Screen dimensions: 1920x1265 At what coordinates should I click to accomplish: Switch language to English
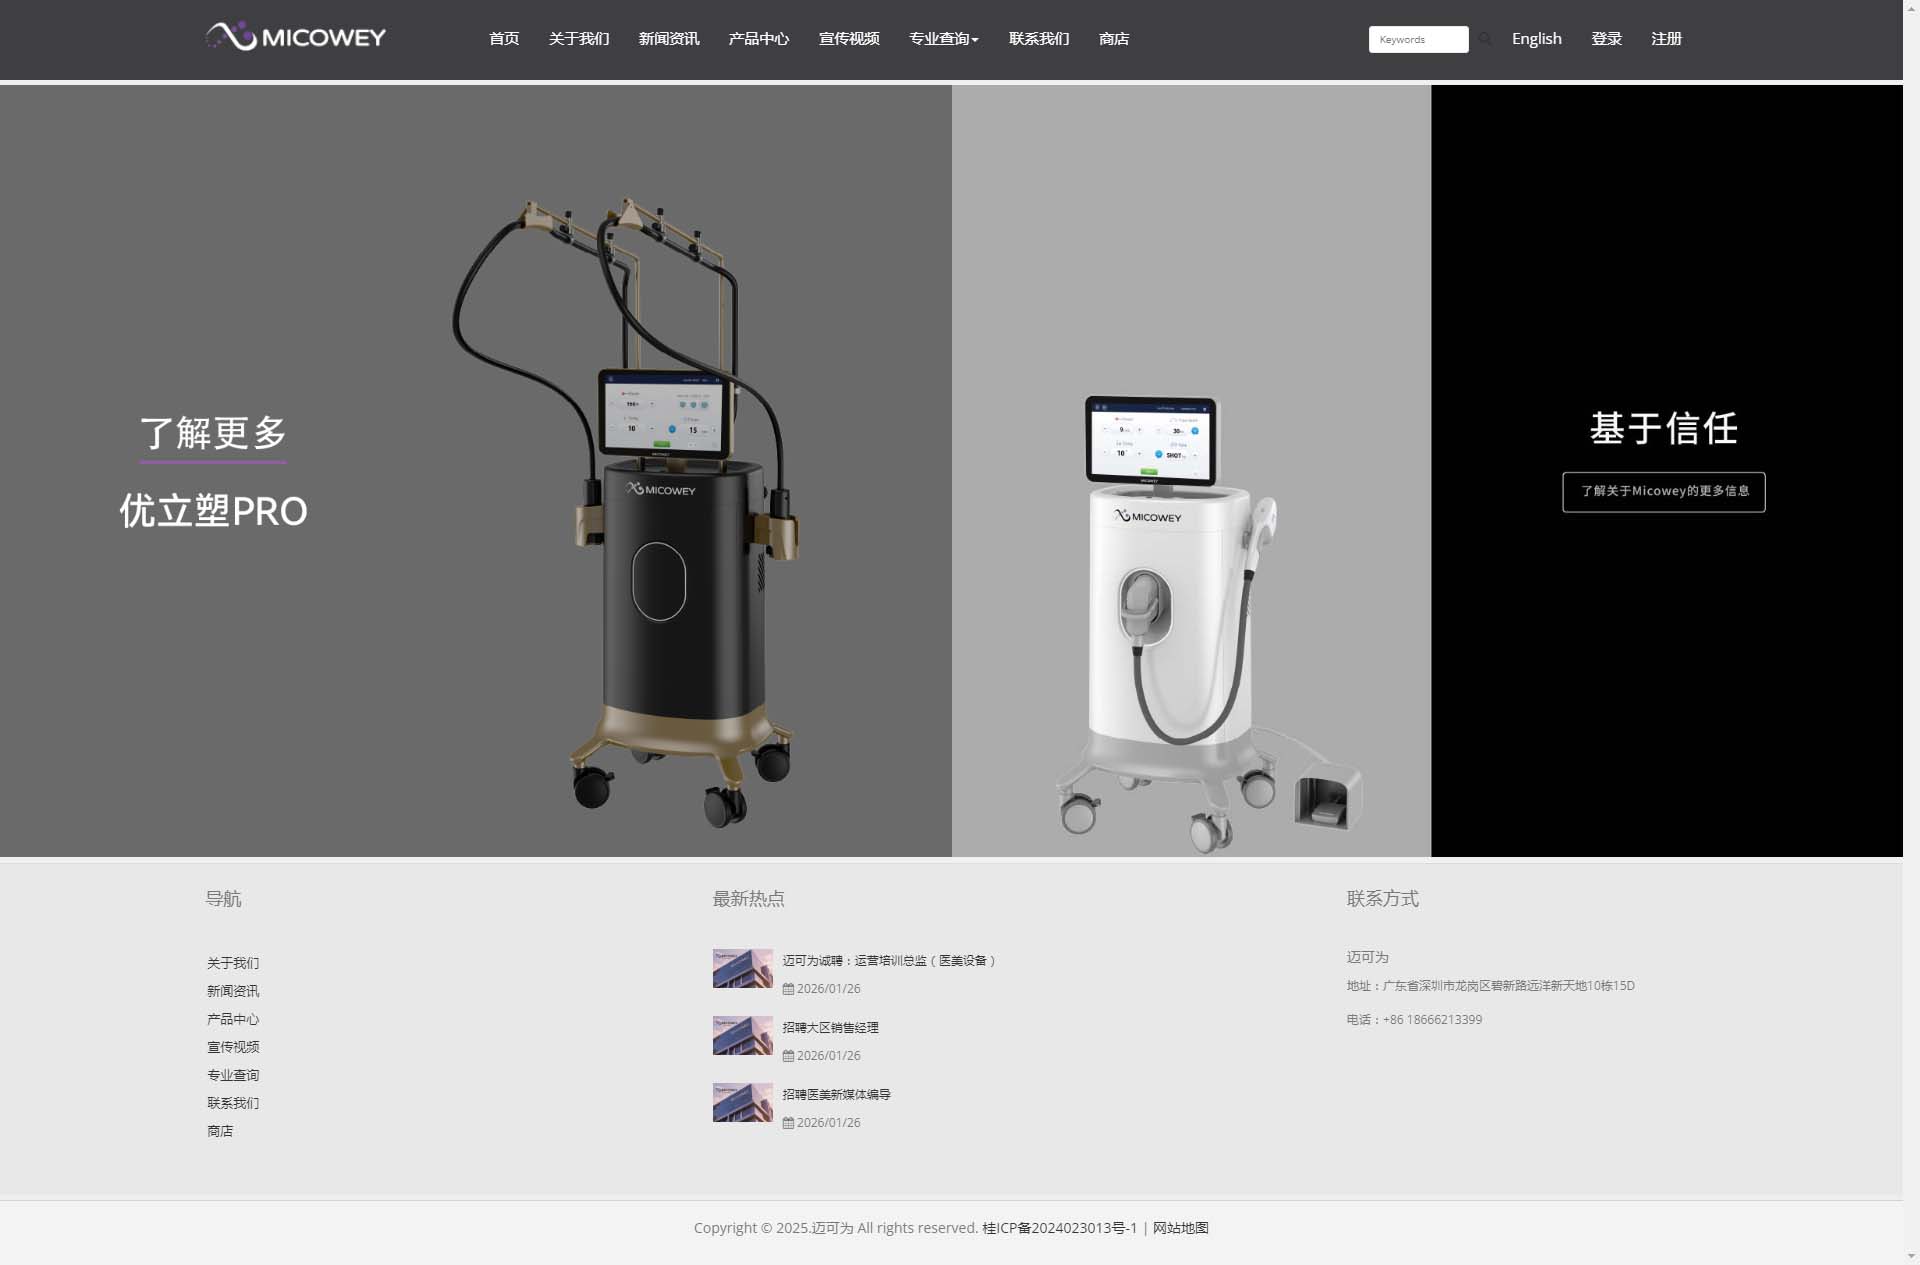[x=1536, y=39]
